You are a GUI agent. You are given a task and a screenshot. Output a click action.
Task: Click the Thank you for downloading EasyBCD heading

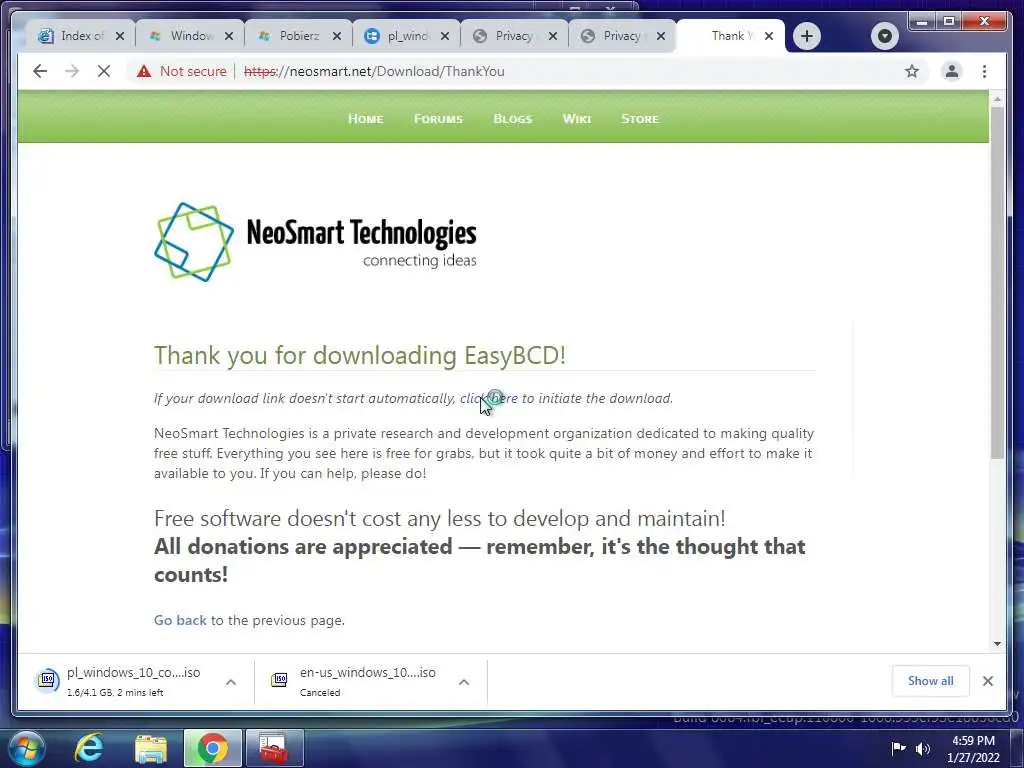pos(360,355)
